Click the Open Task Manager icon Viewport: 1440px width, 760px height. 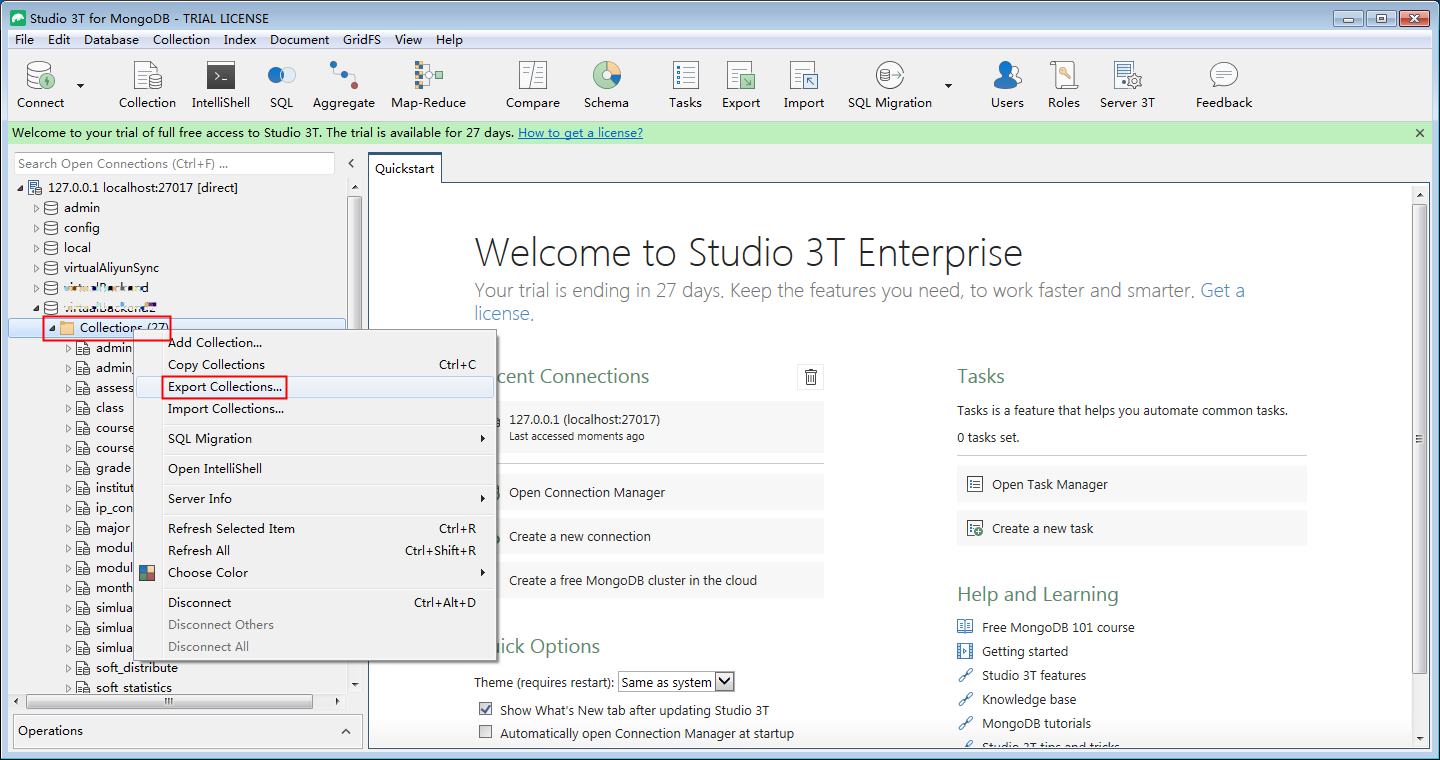click(x=975, y=484)
